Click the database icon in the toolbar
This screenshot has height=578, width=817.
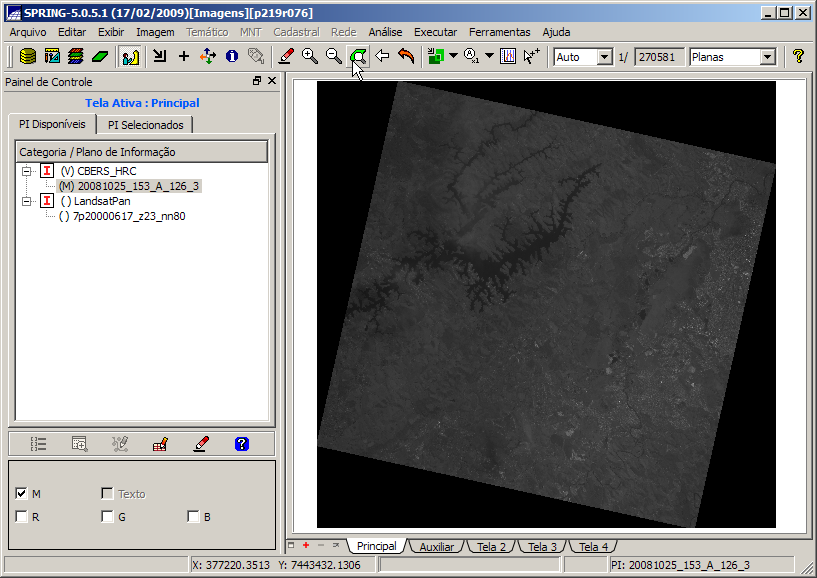tap(28, 57)
